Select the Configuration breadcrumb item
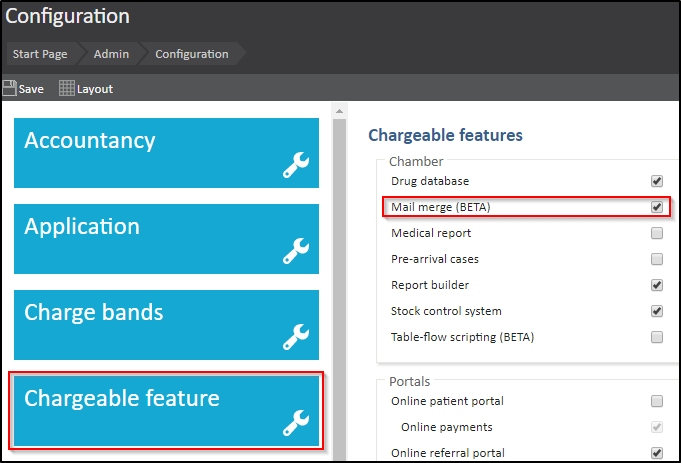681x463 pixels. (191, 54)
